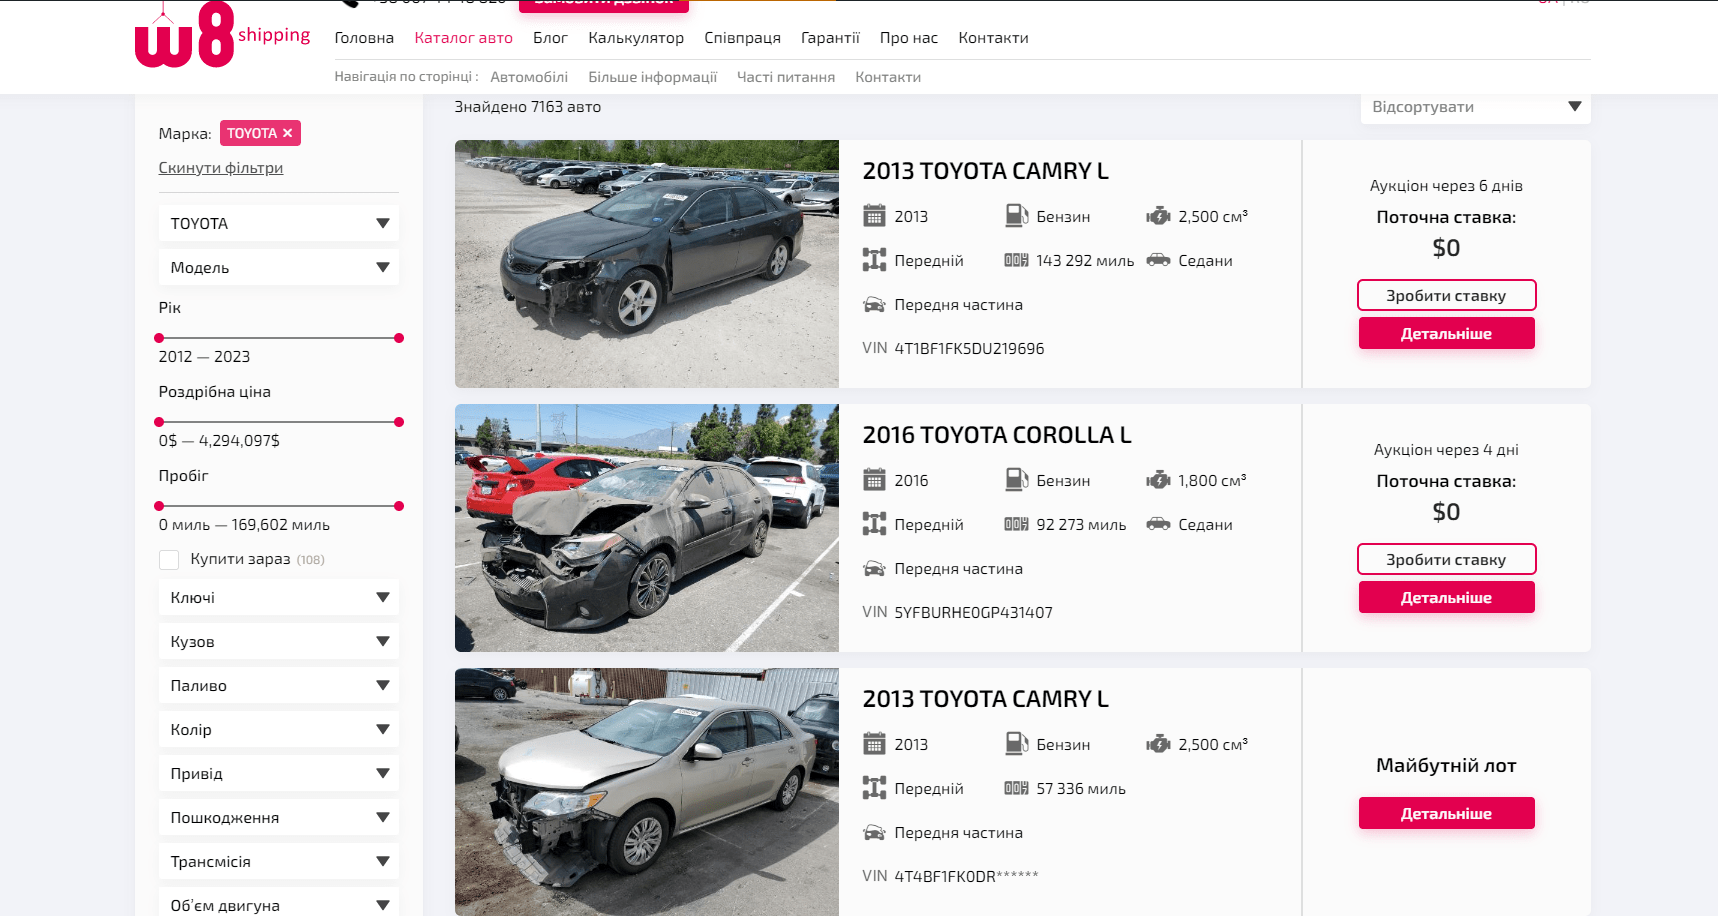Click Зробити ставку for 2013 Camry

[1446, 295]
